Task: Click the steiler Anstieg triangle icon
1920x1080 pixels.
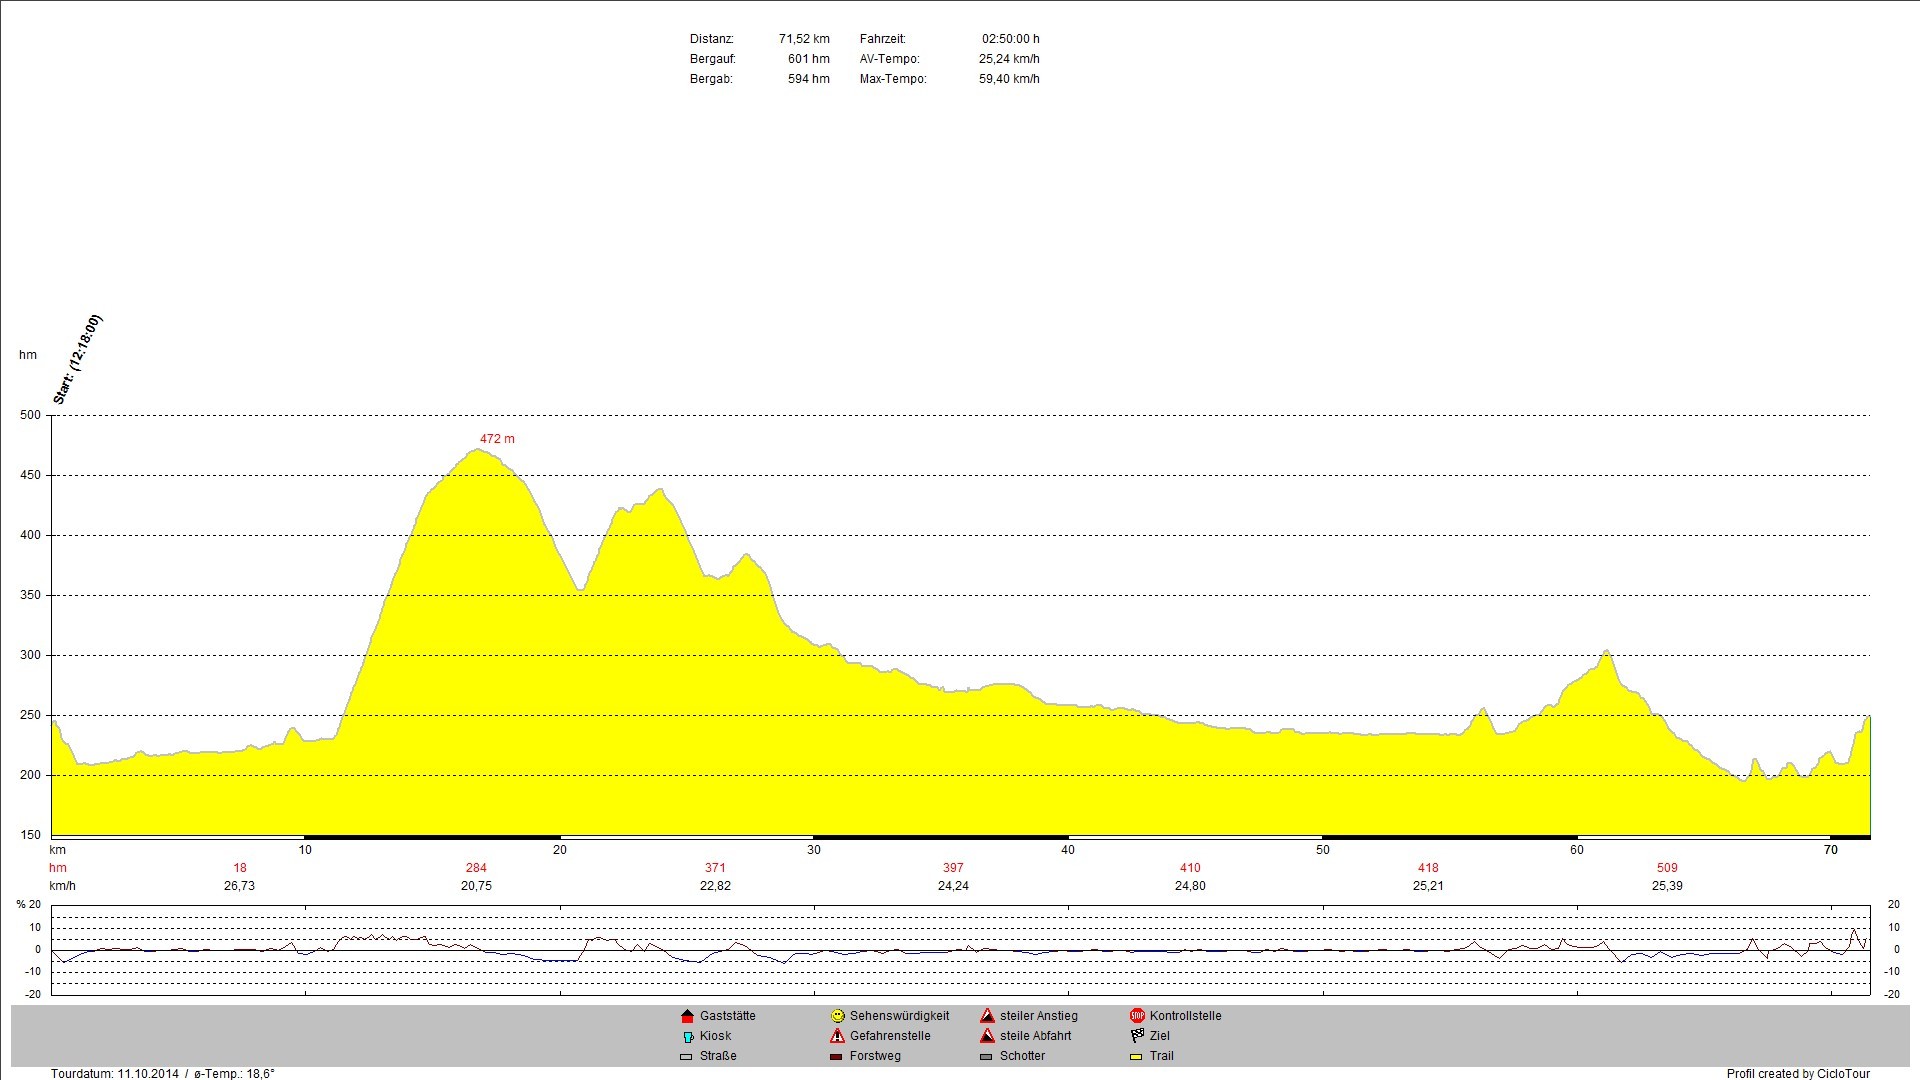Action: click(987, 1016)
